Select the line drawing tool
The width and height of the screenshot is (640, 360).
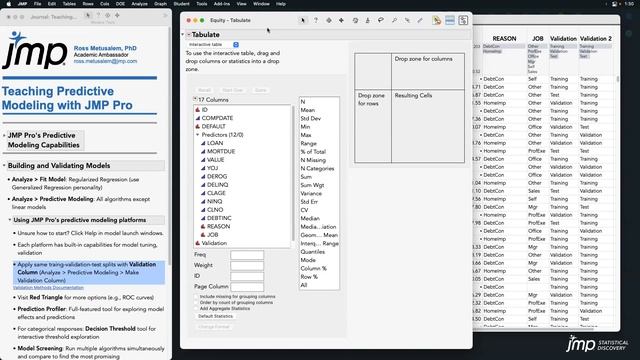(x=420, y=20)
